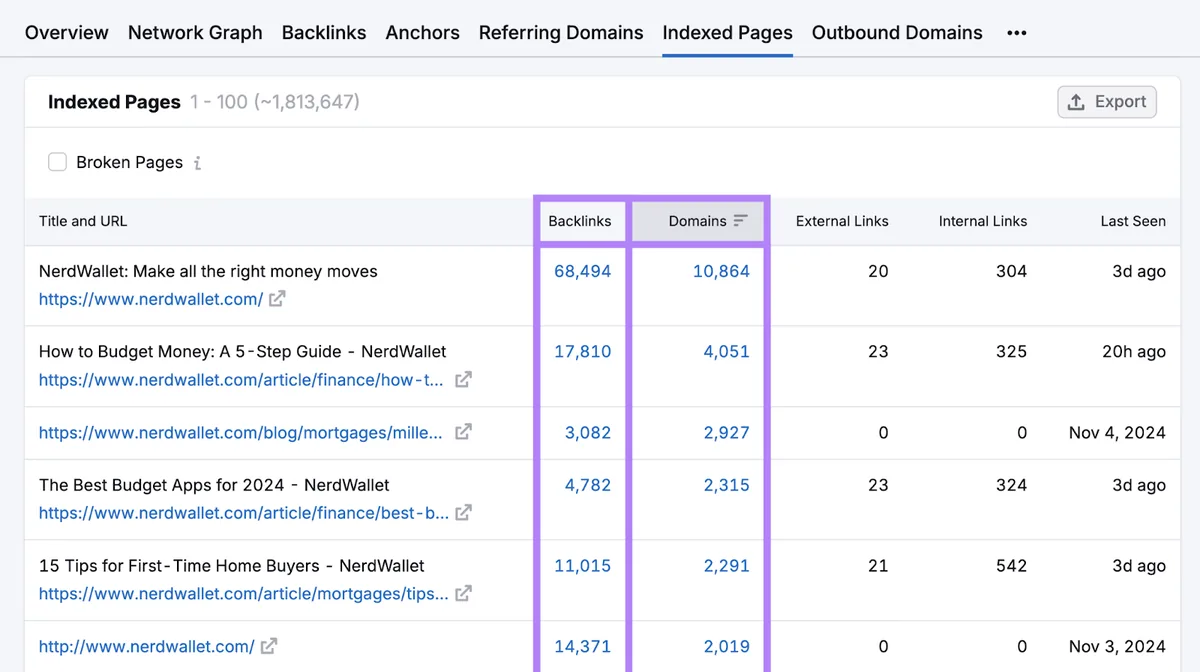Viewport: 1200px width, 672px height.
Task: Click the 21 external links value
Action: click(x=878, y=566)
